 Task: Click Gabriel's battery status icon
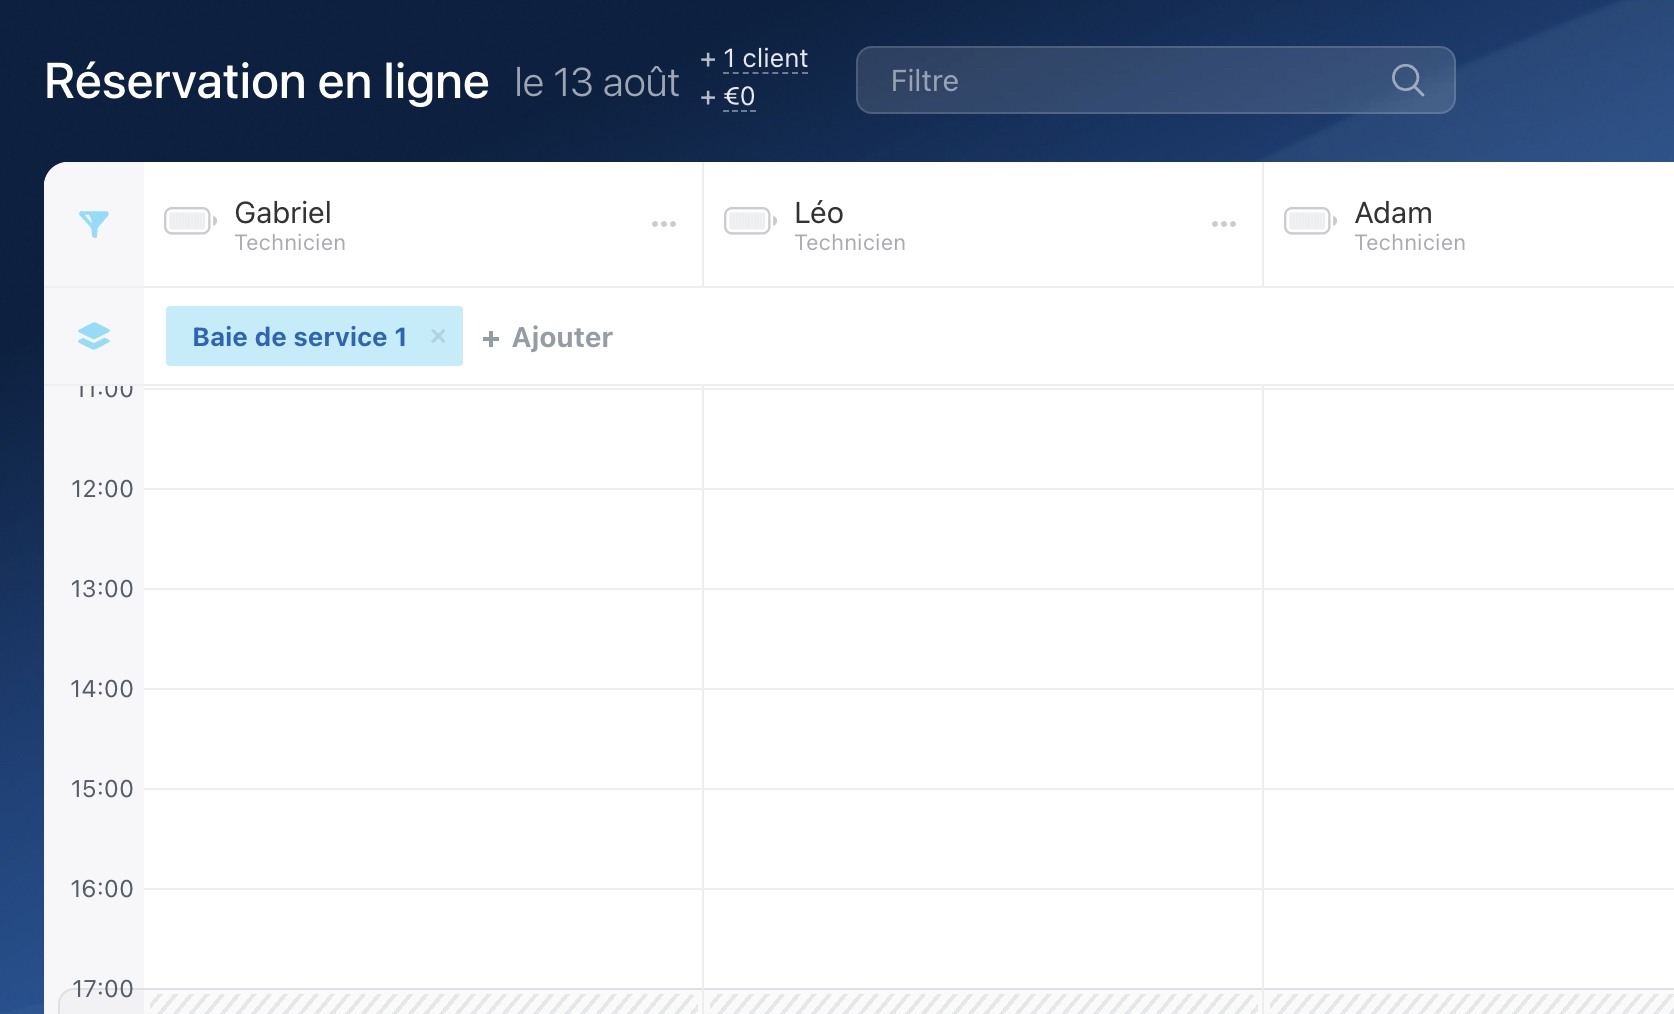tap(189, 221)
